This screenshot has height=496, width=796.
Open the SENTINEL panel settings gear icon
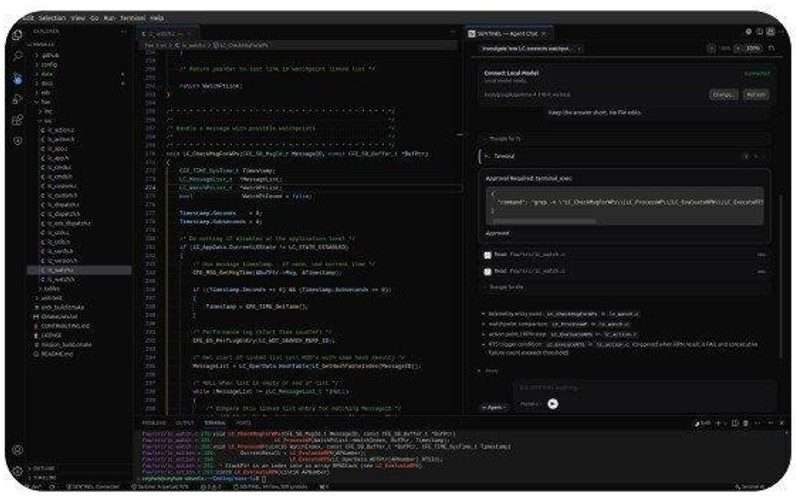tap(748, 32)
